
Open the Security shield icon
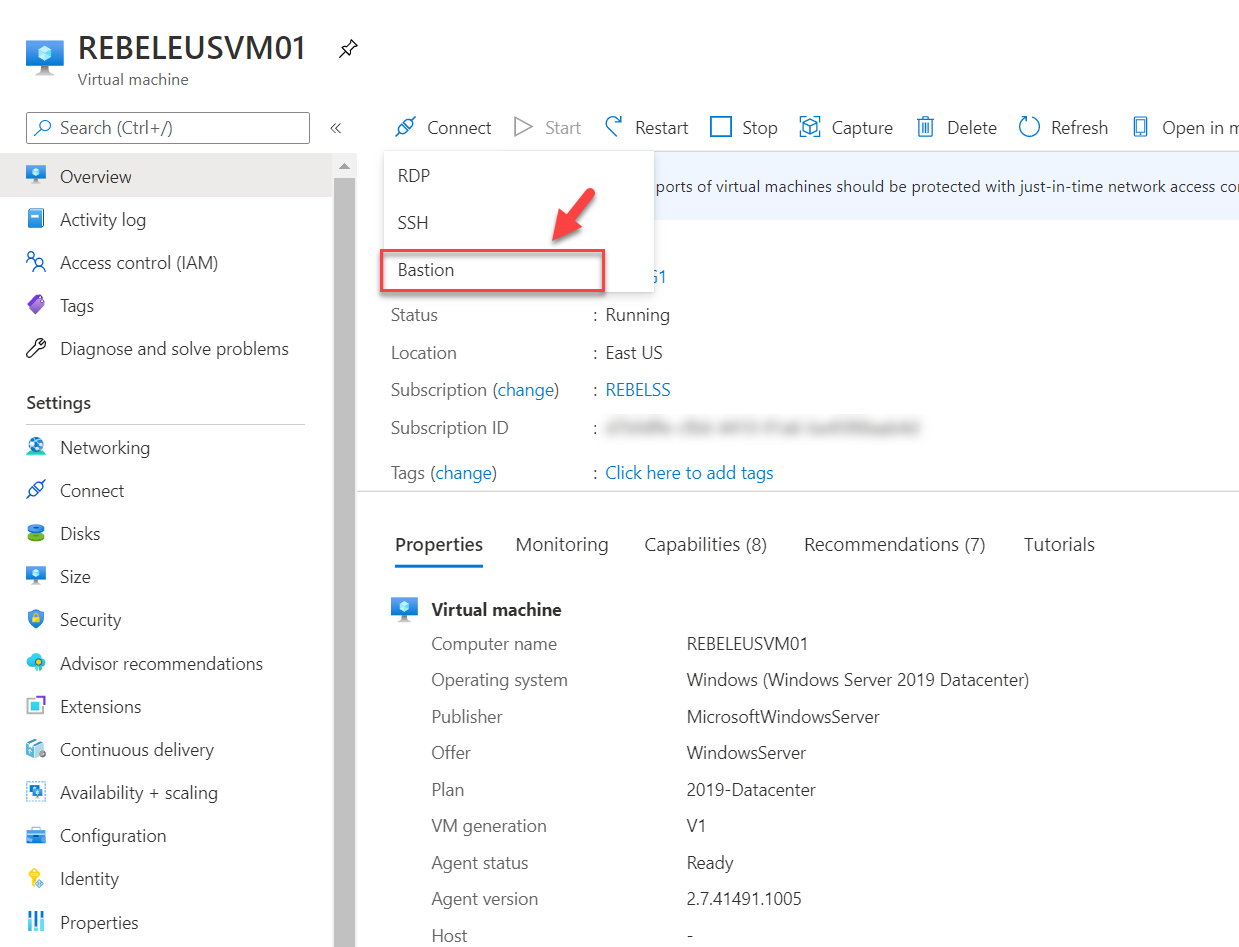36,619
